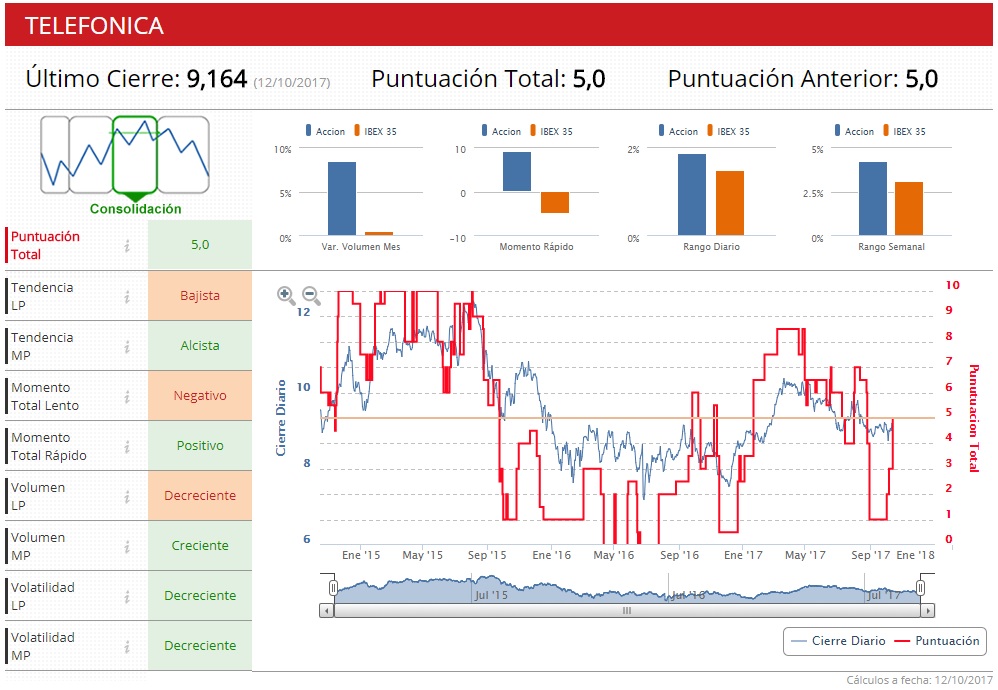Screen dimensions: 998x690
Task: Toggle IBEX 35 legend in Rango Diario chart
Action: click(728, 131)
